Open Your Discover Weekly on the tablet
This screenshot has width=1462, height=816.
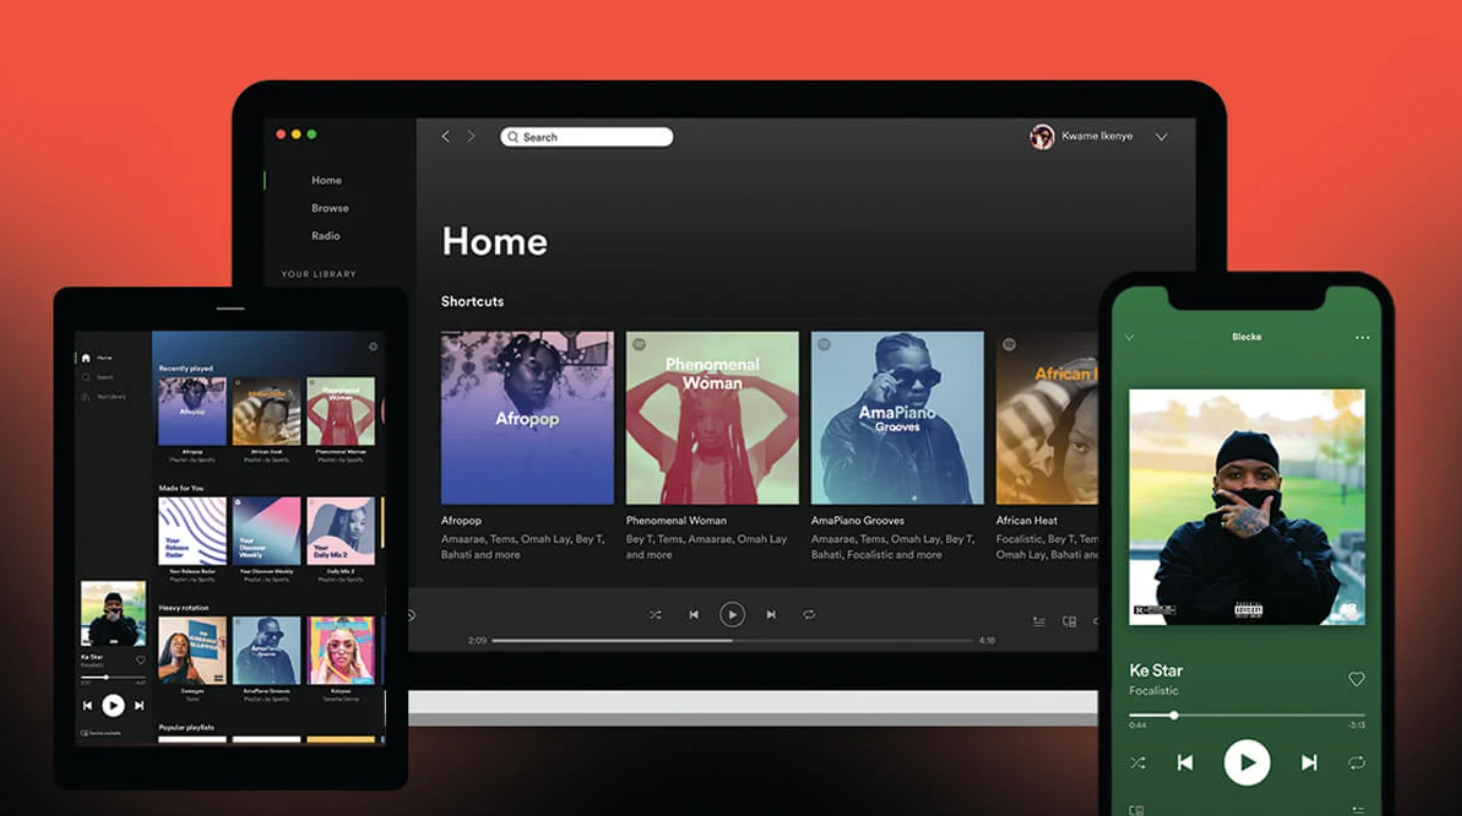[266, 531]
